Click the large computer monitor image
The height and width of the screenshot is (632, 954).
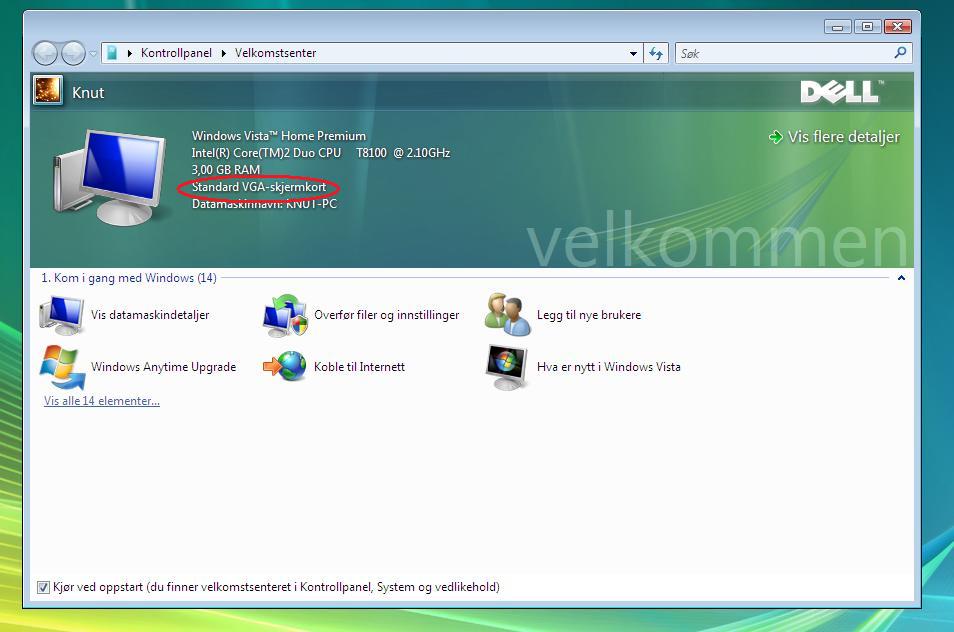110,176
